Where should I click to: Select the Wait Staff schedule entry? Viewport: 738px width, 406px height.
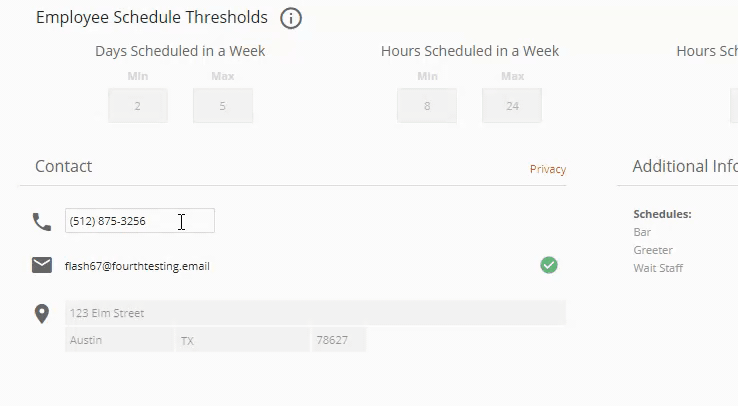pos(658,268)
